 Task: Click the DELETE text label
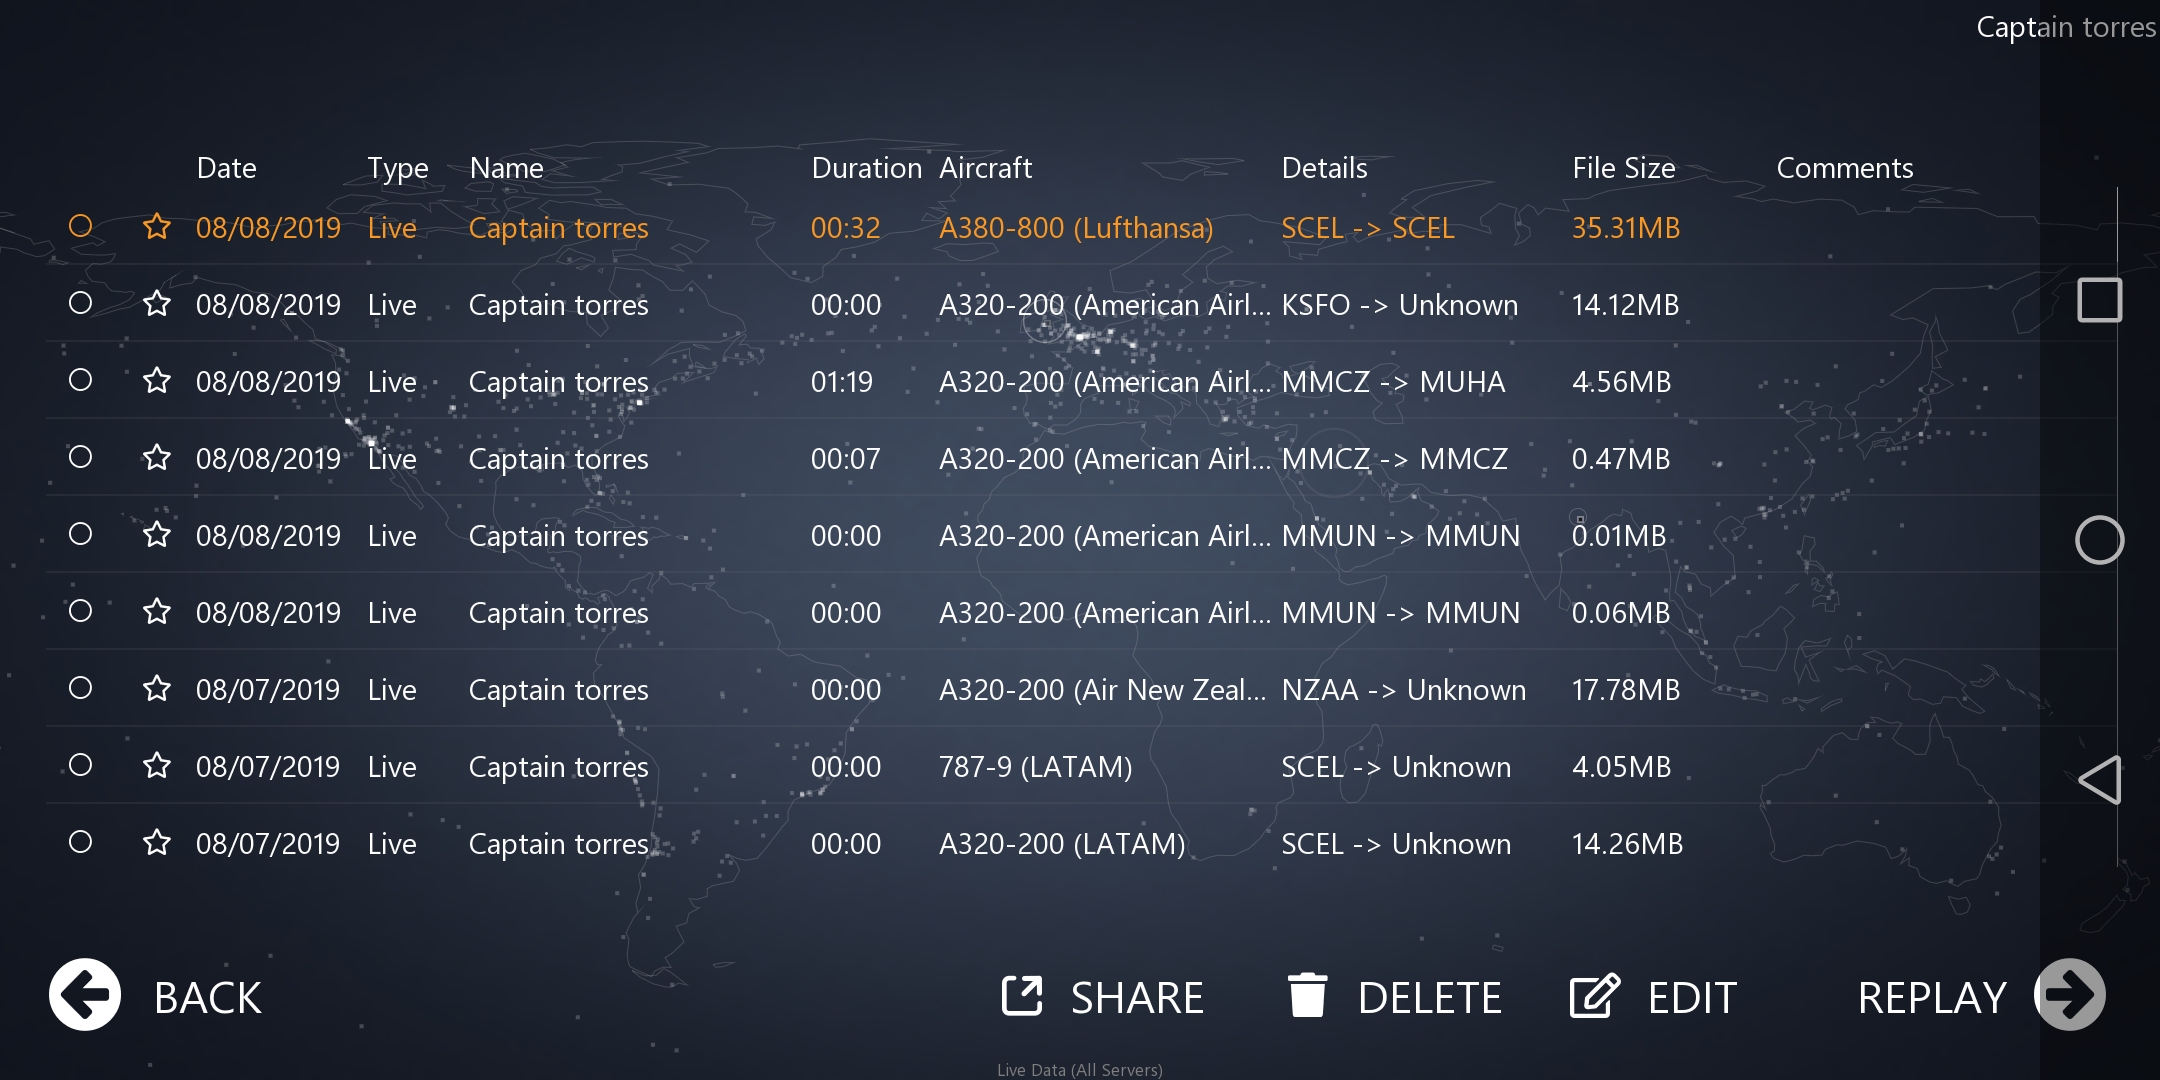[x=1429, y=998]
